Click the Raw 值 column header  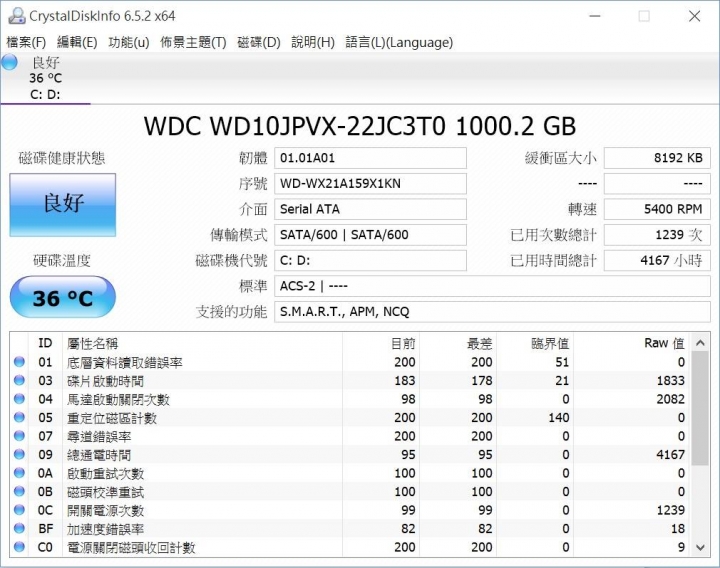pyautogui.click(x=632, y=343)
